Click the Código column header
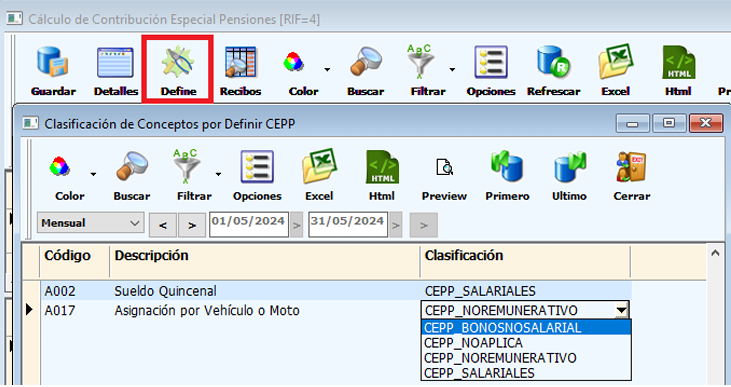 pyautogui.click(x=75, y=262)
